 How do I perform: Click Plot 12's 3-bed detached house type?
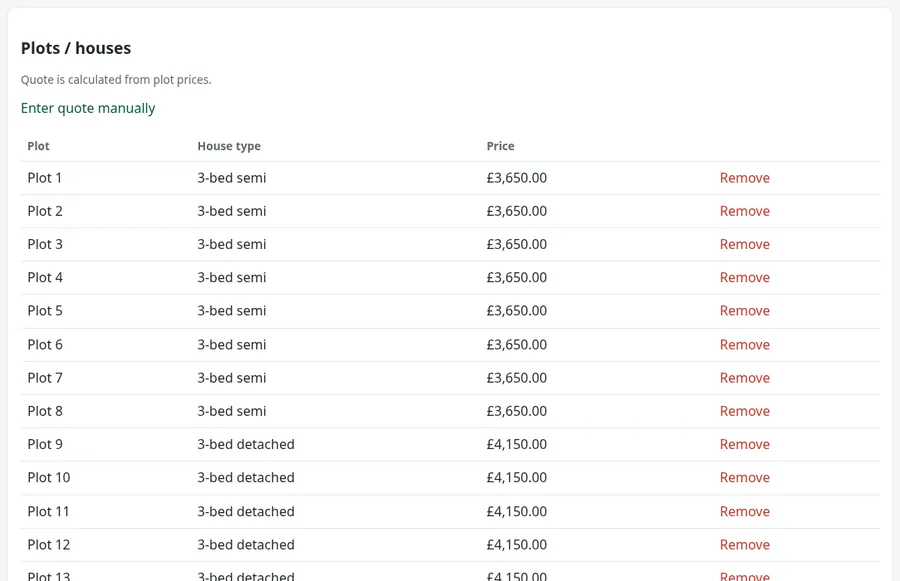[x=246, y=545]
